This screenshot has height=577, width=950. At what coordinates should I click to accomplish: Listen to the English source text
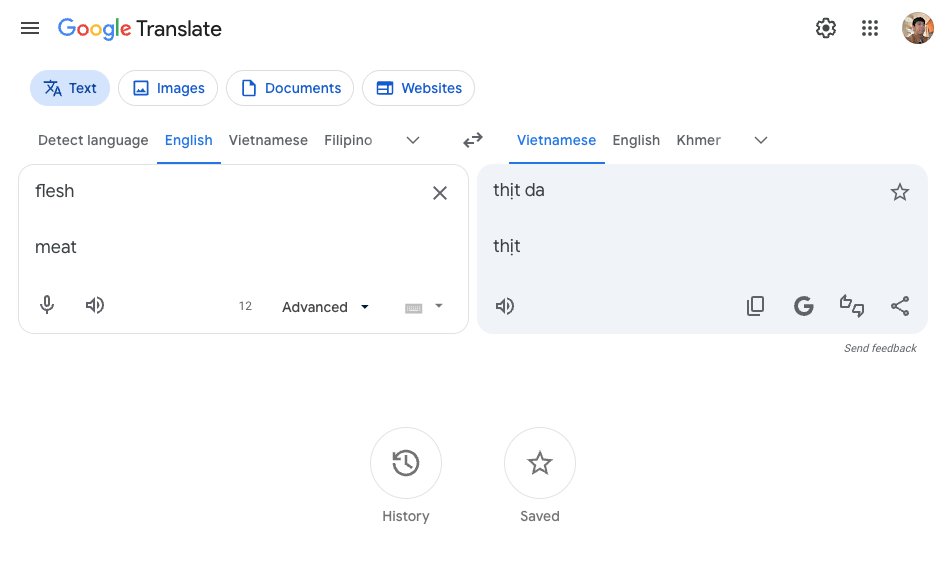point(95,306)
